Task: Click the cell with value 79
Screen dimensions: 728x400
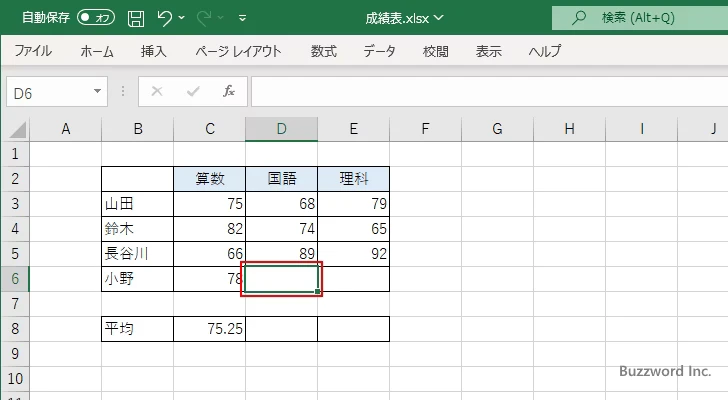Action: click(353, 204)
